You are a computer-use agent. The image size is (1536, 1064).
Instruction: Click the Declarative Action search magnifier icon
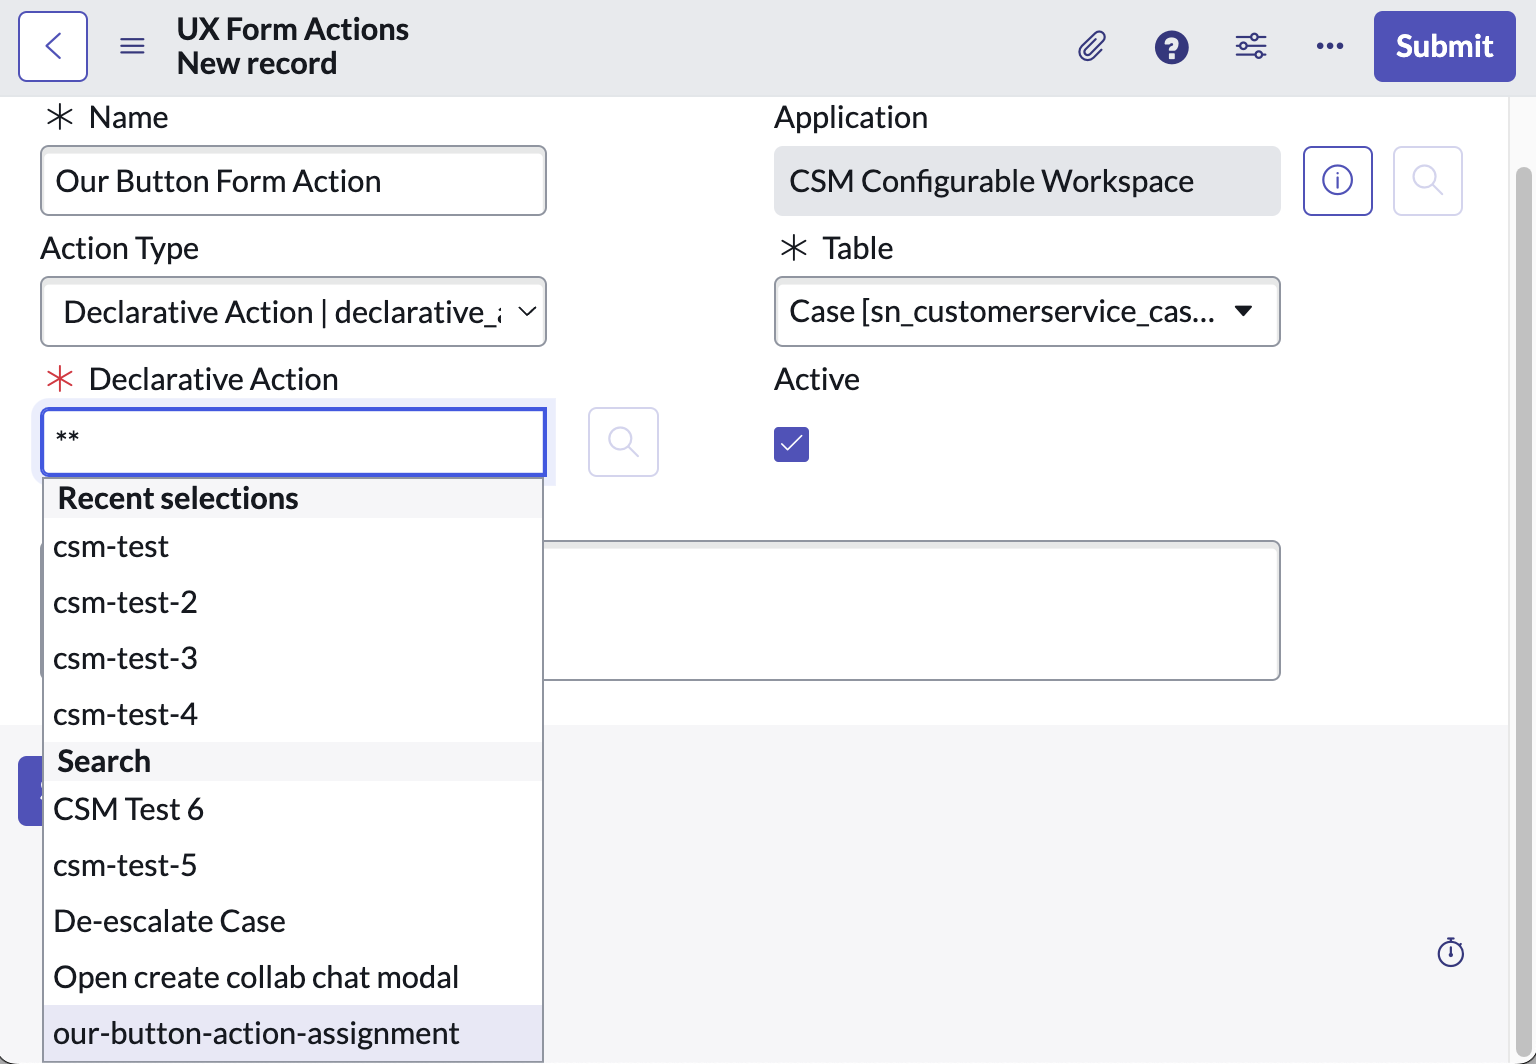coord(623,441)
